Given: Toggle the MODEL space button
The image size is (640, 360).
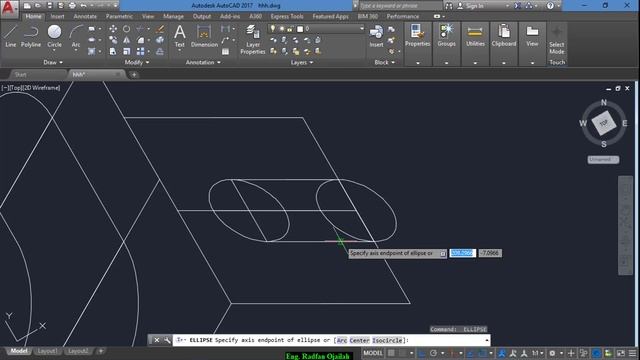Looking at the screenshot, I should click(x=373, y=353).
